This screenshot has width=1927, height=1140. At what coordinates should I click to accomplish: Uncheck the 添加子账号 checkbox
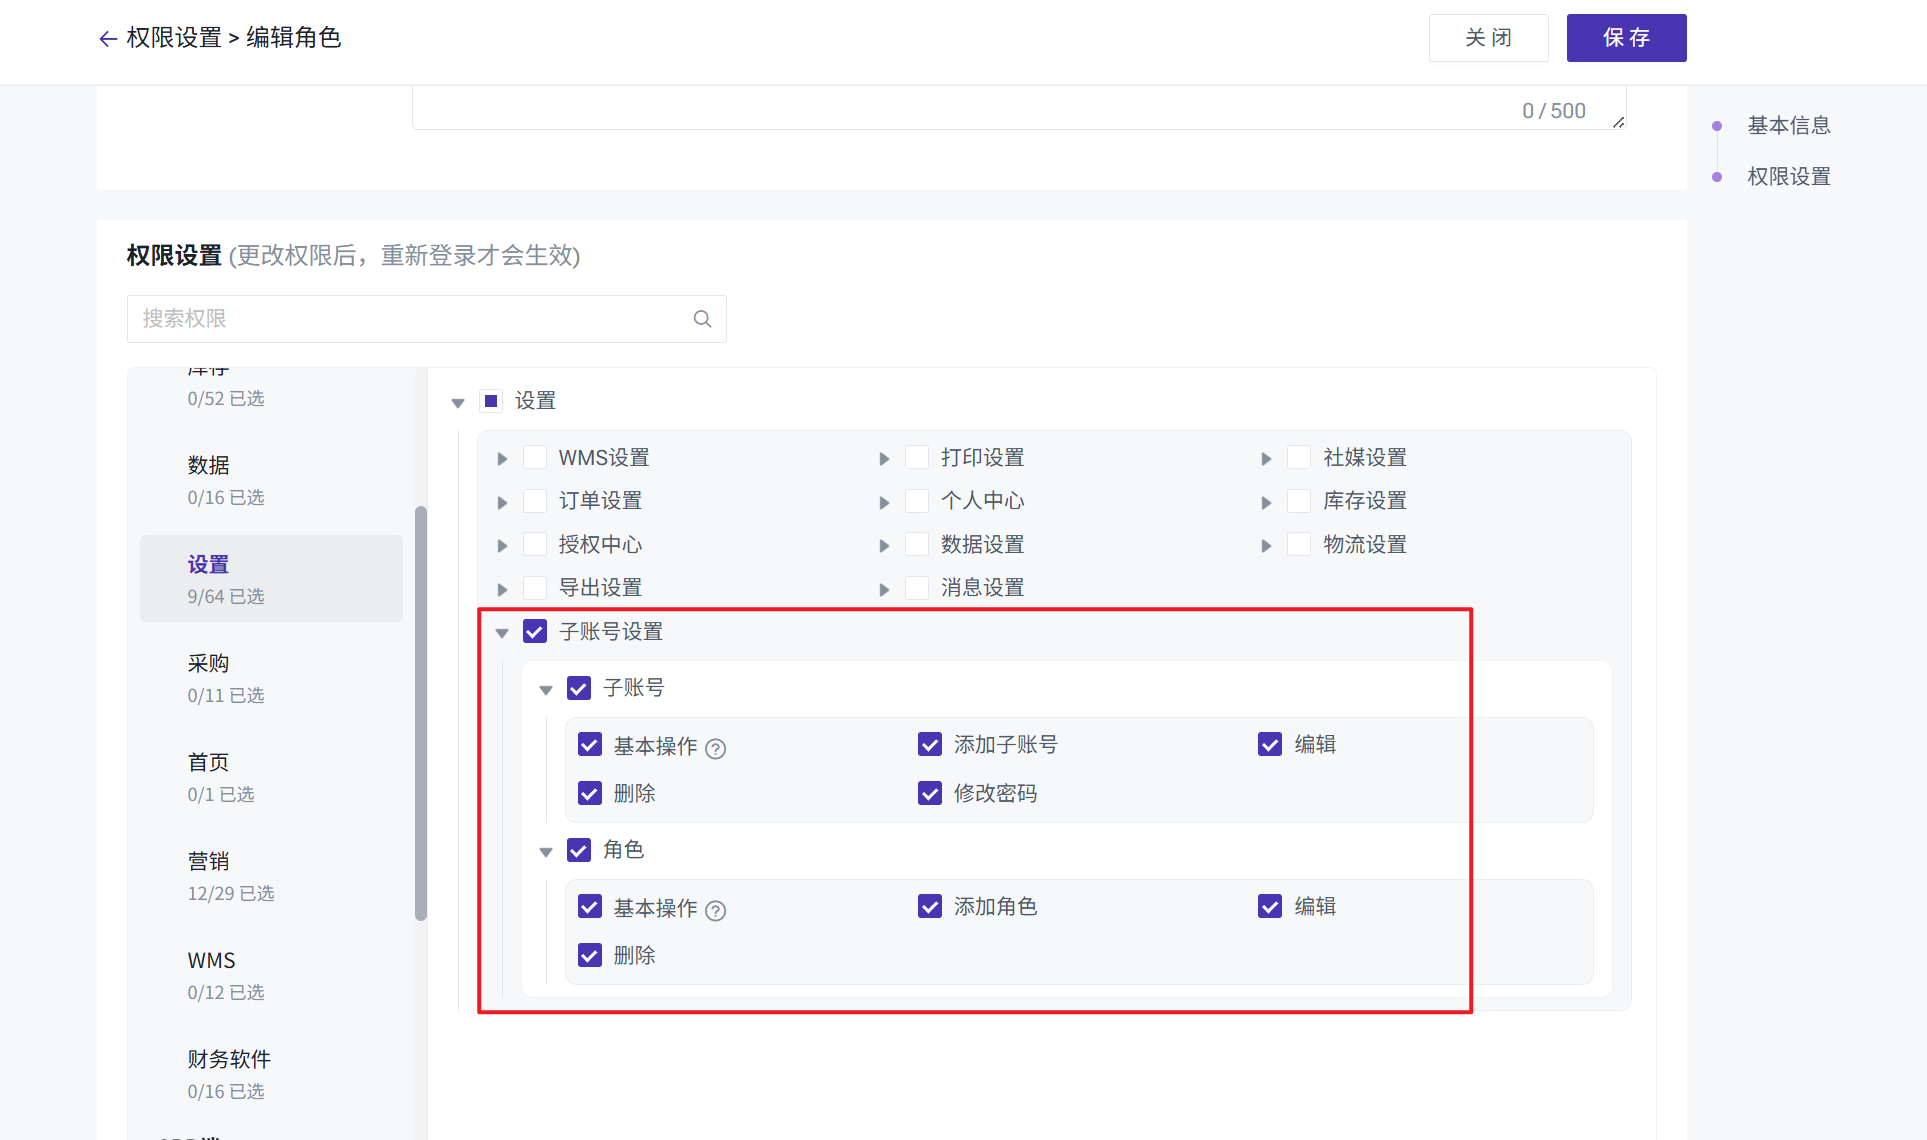[x=930, y=744]
